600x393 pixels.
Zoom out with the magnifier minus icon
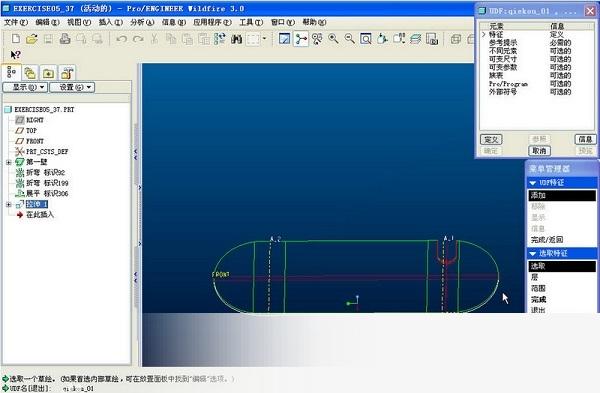click(349, 39)
